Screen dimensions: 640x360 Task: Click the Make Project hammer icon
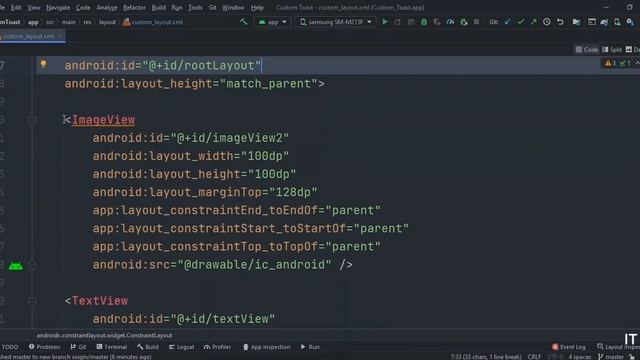point(244,22)
